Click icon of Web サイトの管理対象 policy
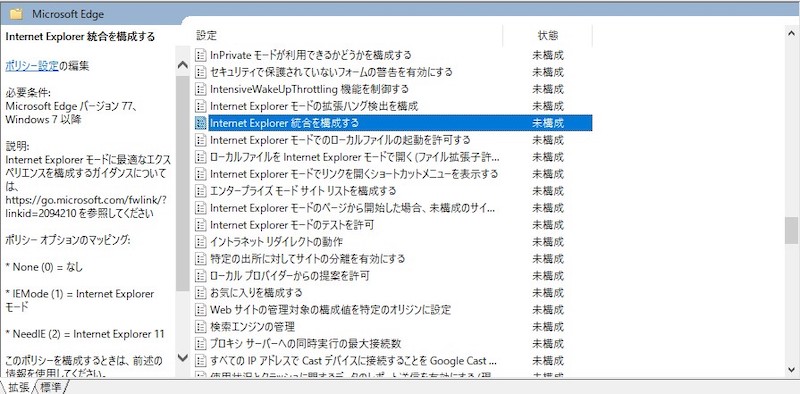 pos(201,309)
